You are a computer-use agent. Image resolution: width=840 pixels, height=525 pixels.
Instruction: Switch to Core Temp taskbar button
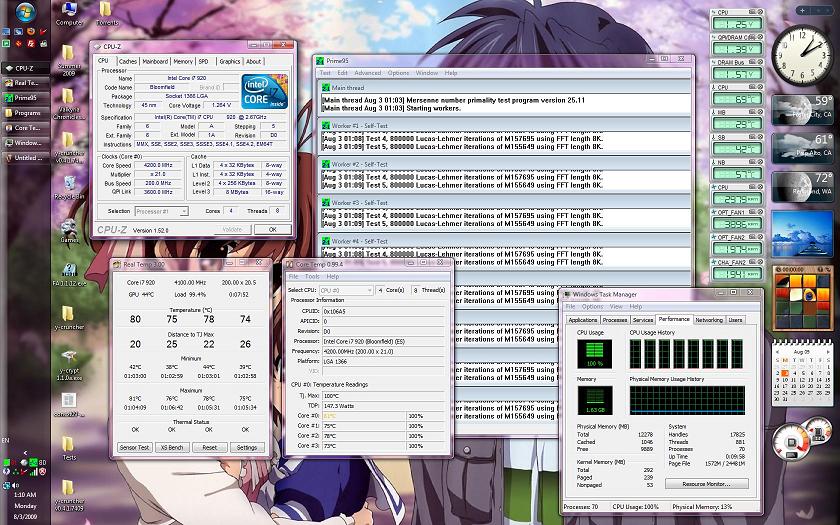click(25, 128)
